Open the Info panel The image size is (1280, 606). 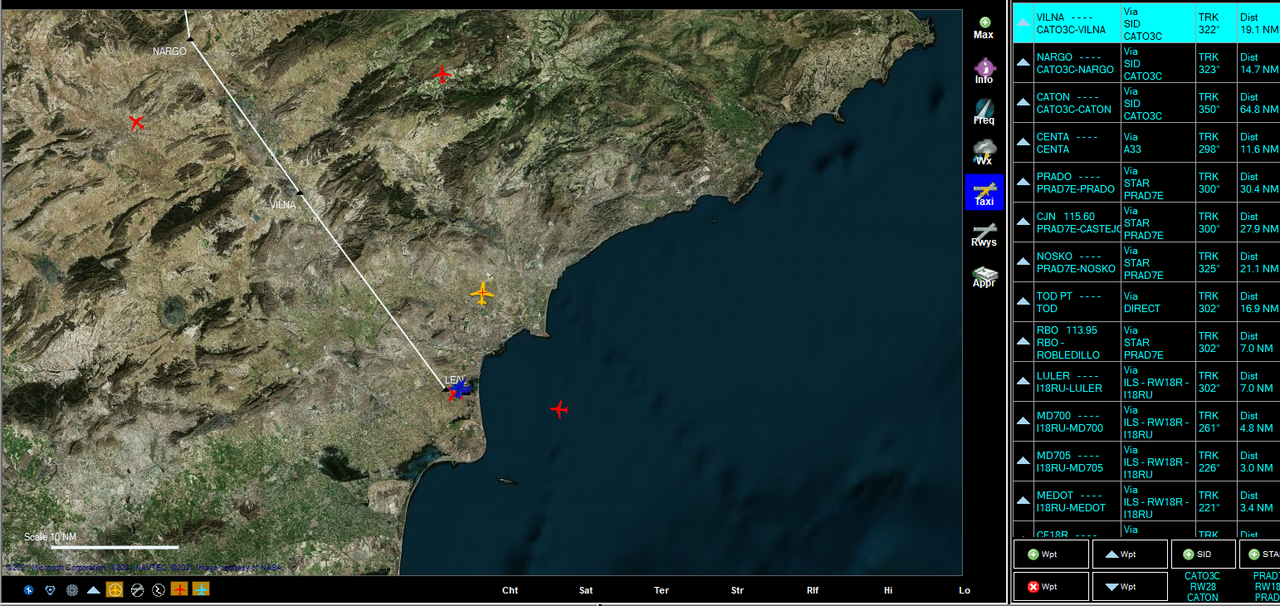pyautogui.click(x=984, y=72)
